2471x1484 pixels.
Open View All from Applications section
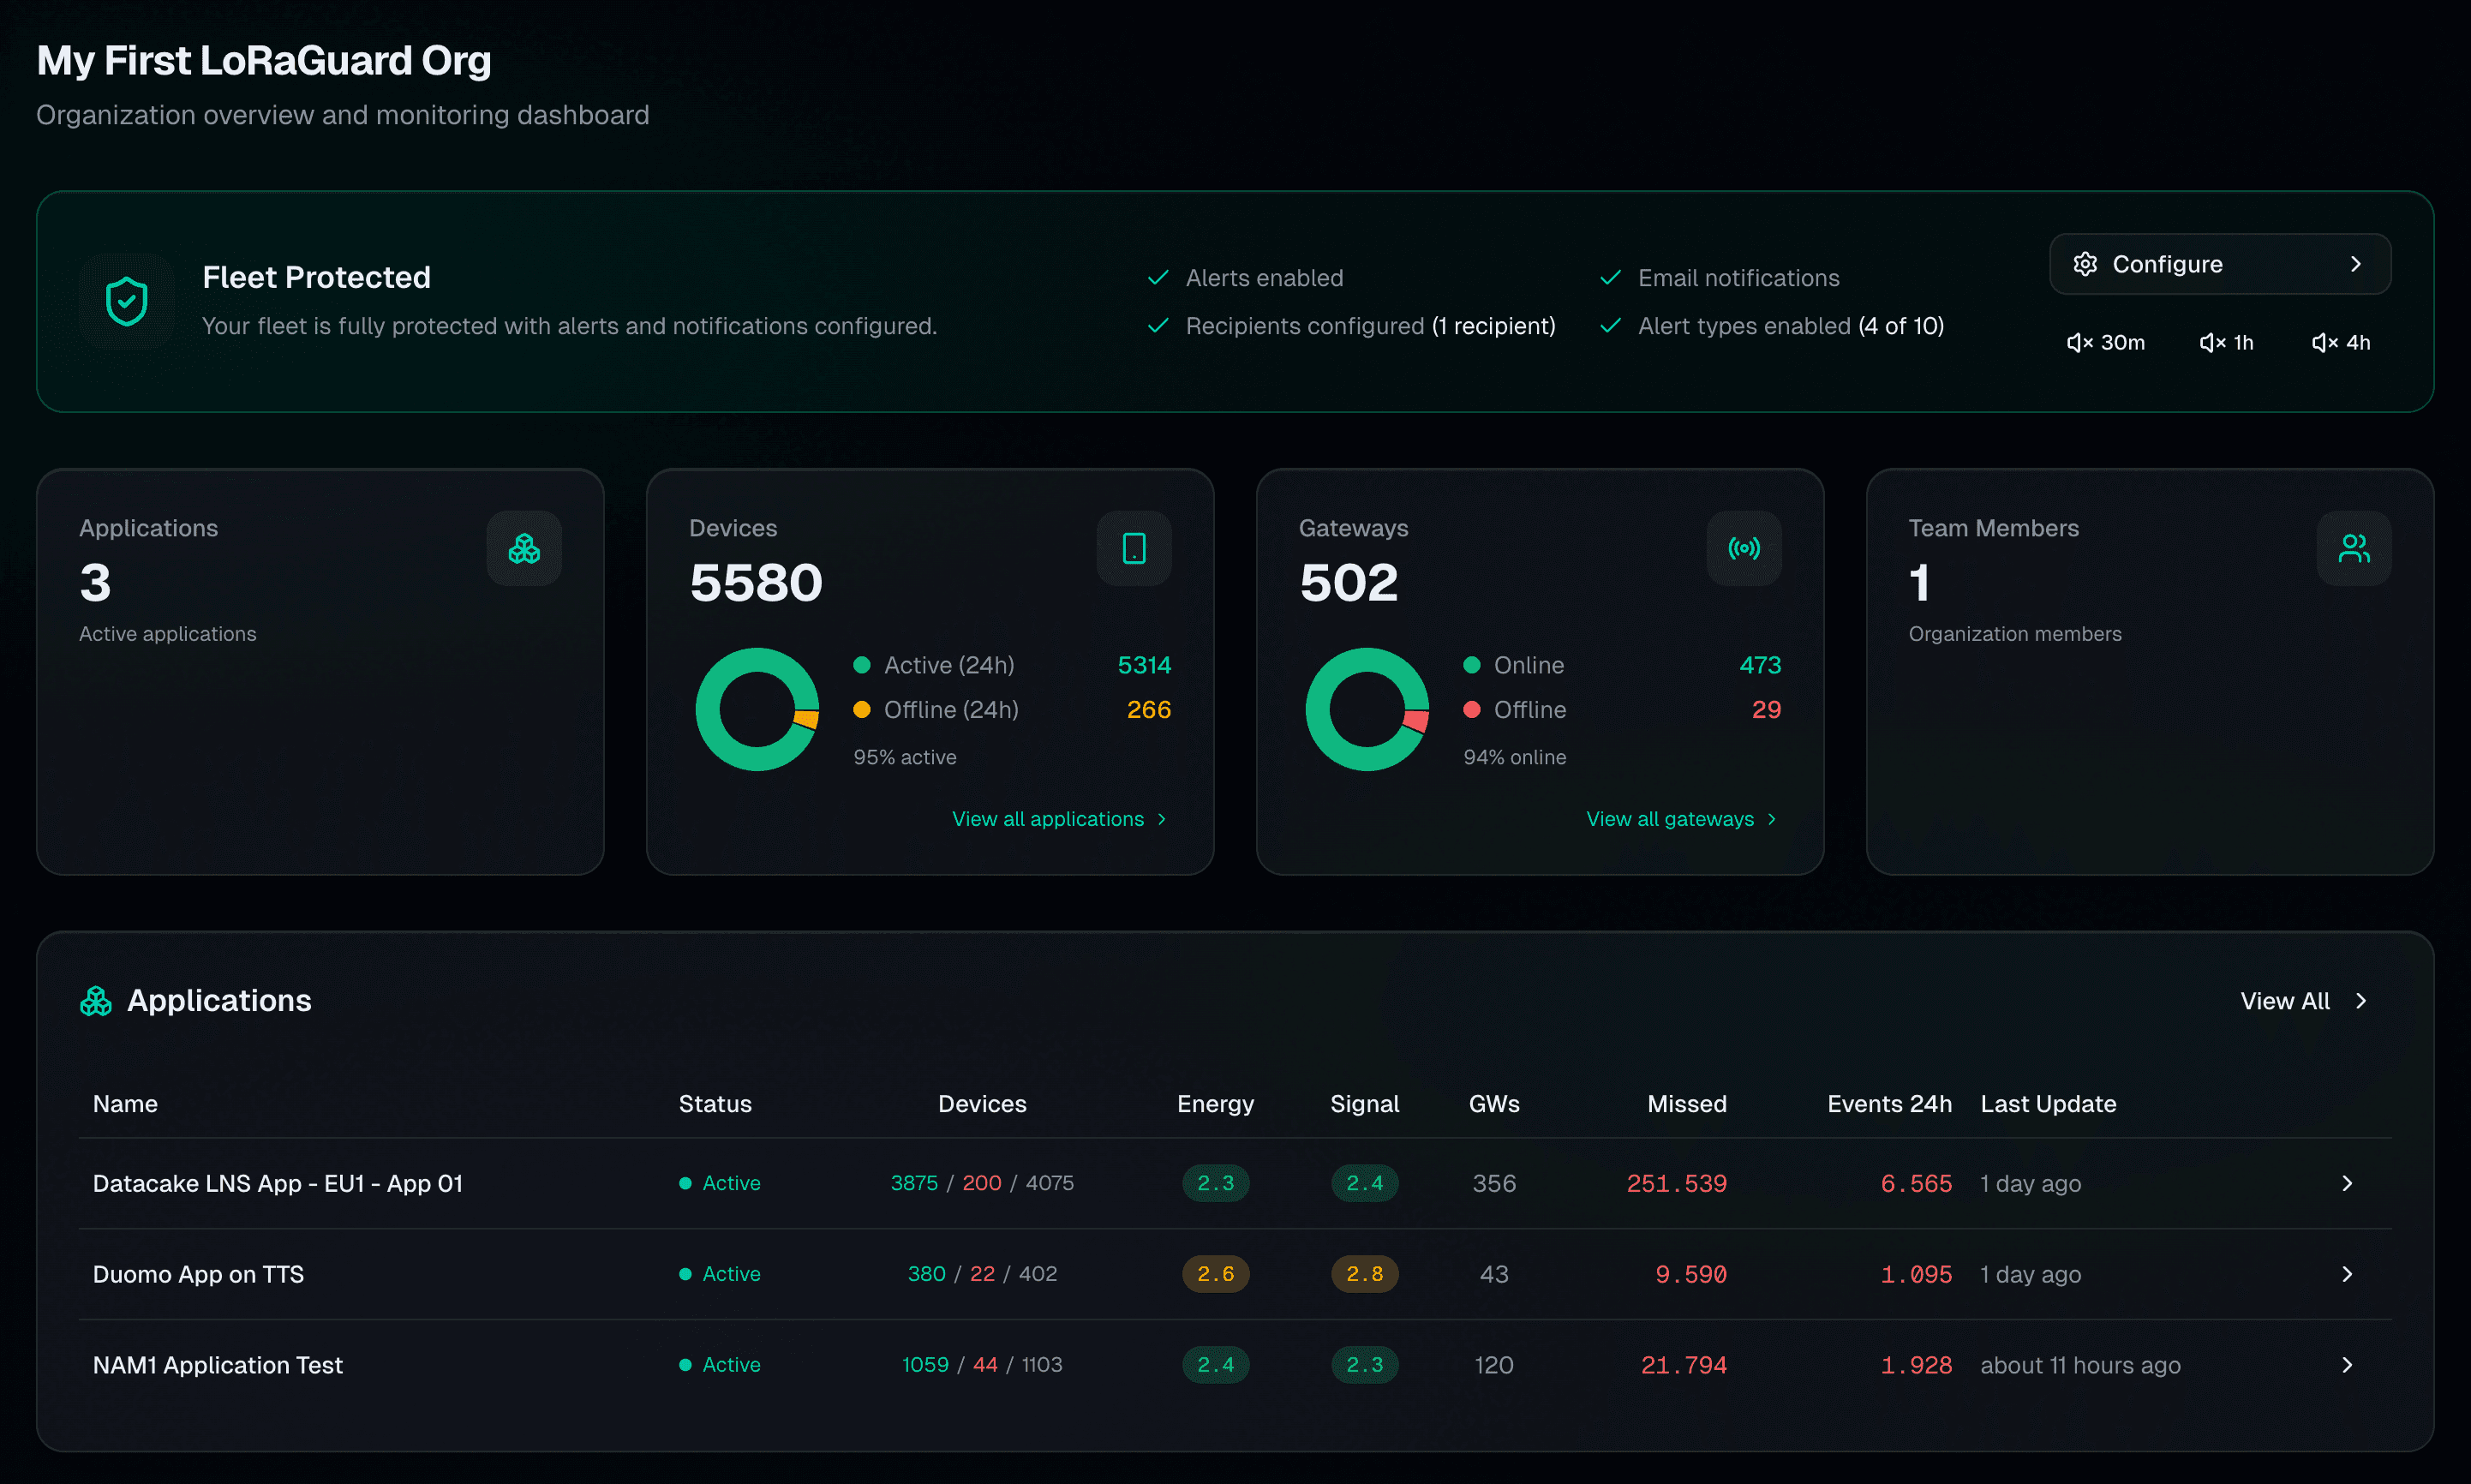[2302, 1000]
